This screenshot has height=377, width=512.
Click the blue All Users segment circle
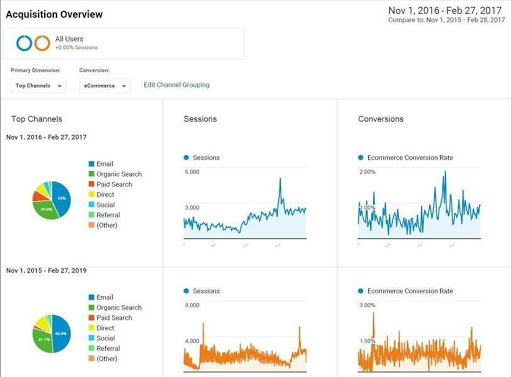[x=24, y=43]
